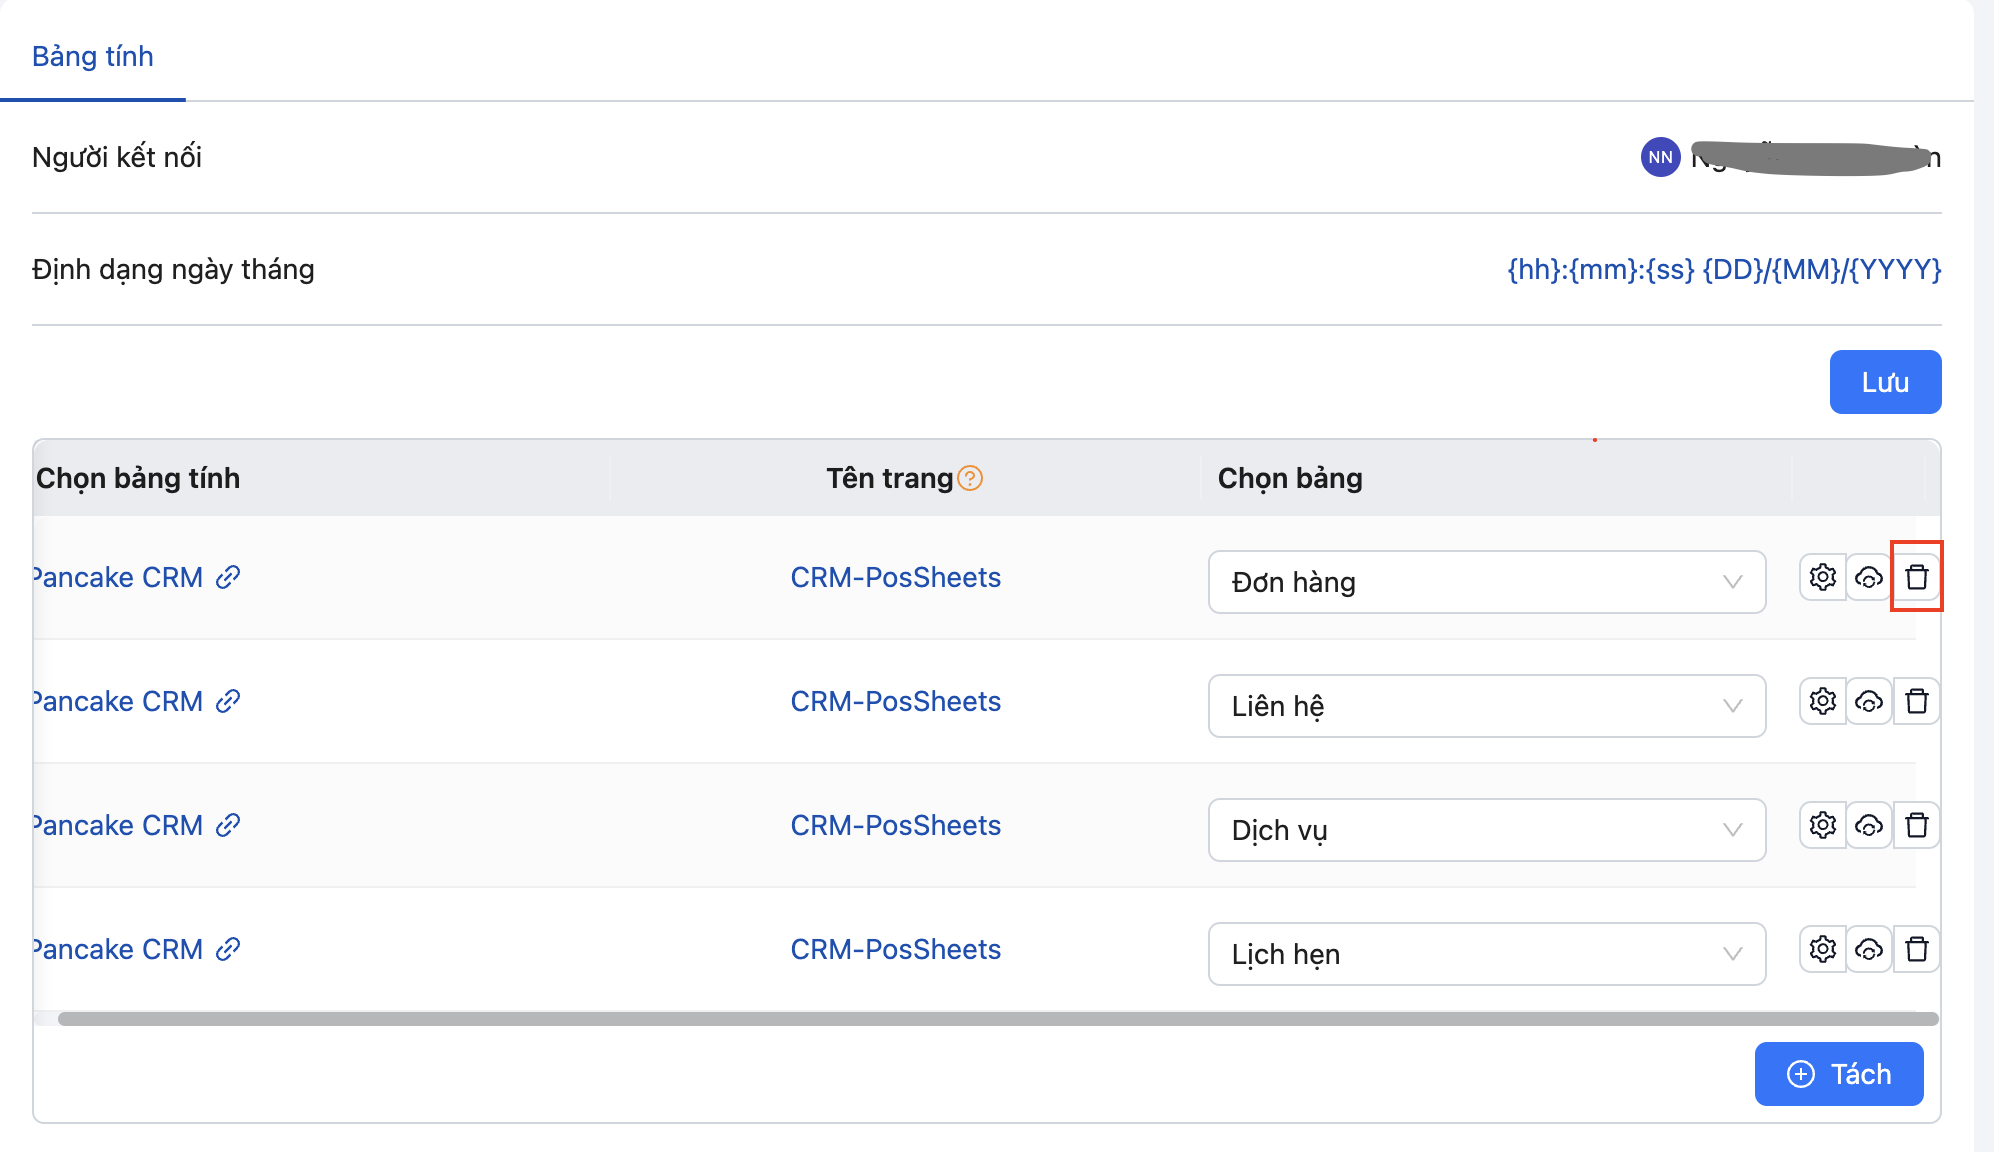Expand the Đơn hàng dropdown

(1486, 582)
